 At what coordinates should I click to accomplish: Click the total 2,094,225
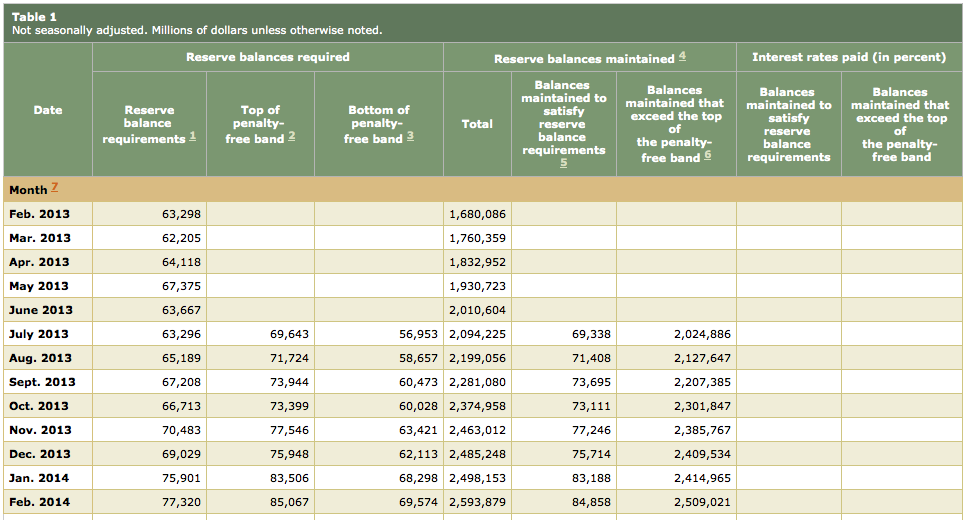[477, 334]
